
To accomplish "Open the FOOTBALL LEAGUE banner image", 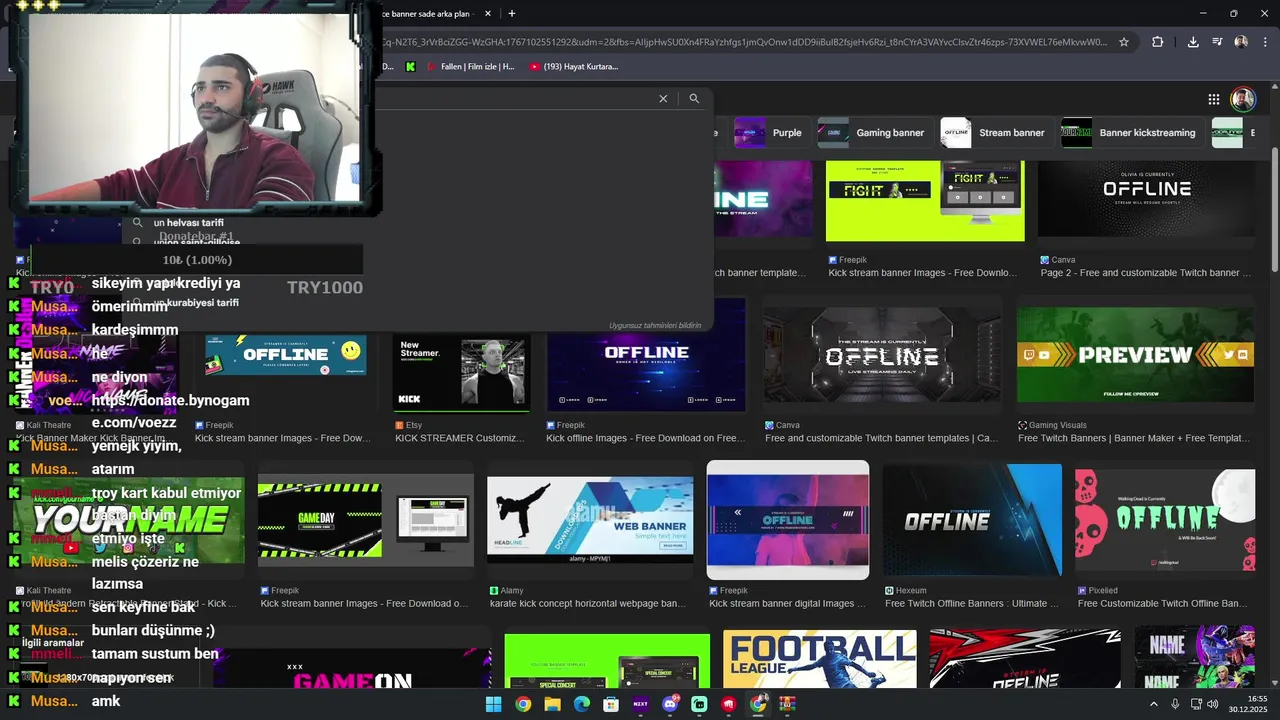I will click(x=820, y=659).
